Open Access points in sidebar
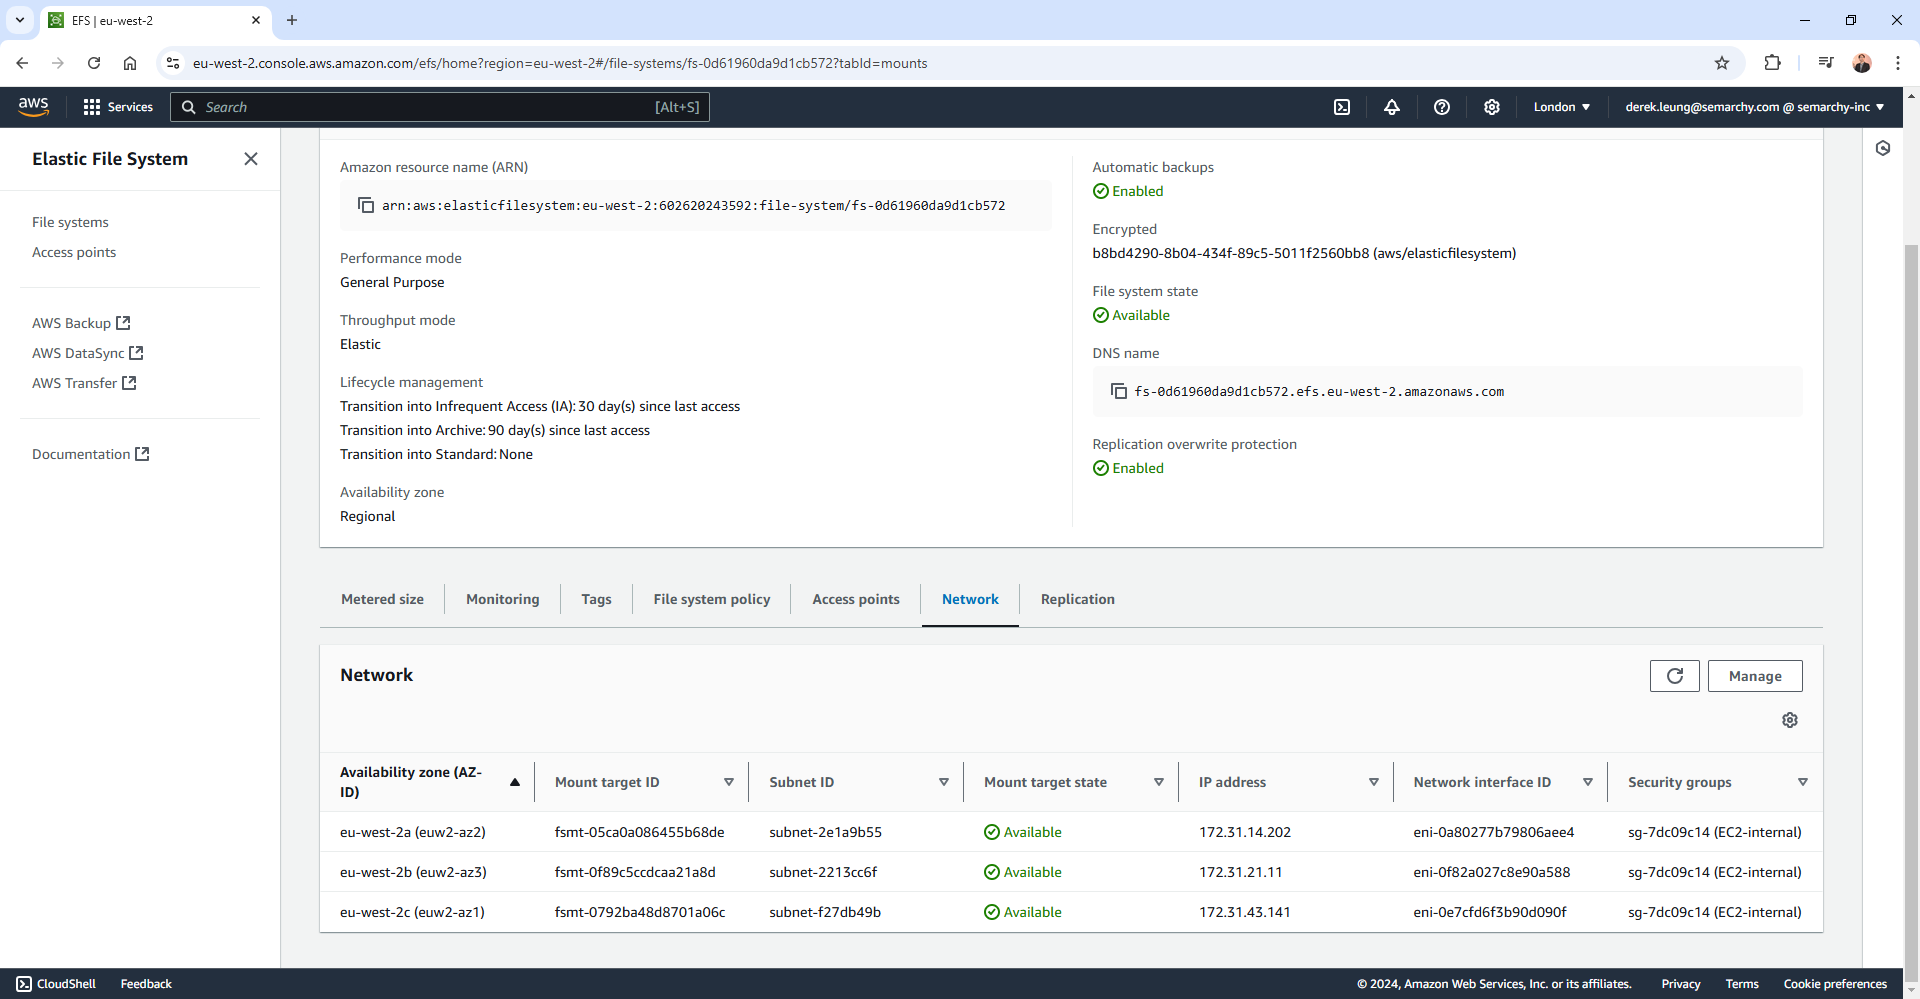Screen dimensions: 1920x999 74,252
